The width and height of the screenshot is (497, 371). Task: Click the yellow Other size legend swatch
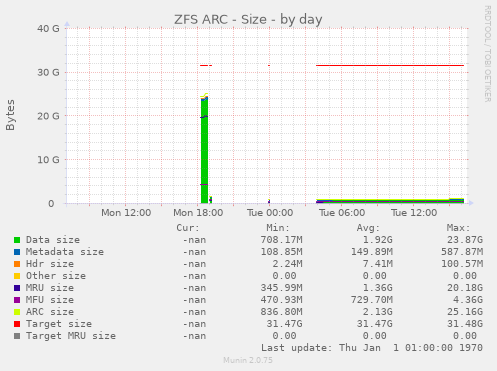click(x=17, y=276)
